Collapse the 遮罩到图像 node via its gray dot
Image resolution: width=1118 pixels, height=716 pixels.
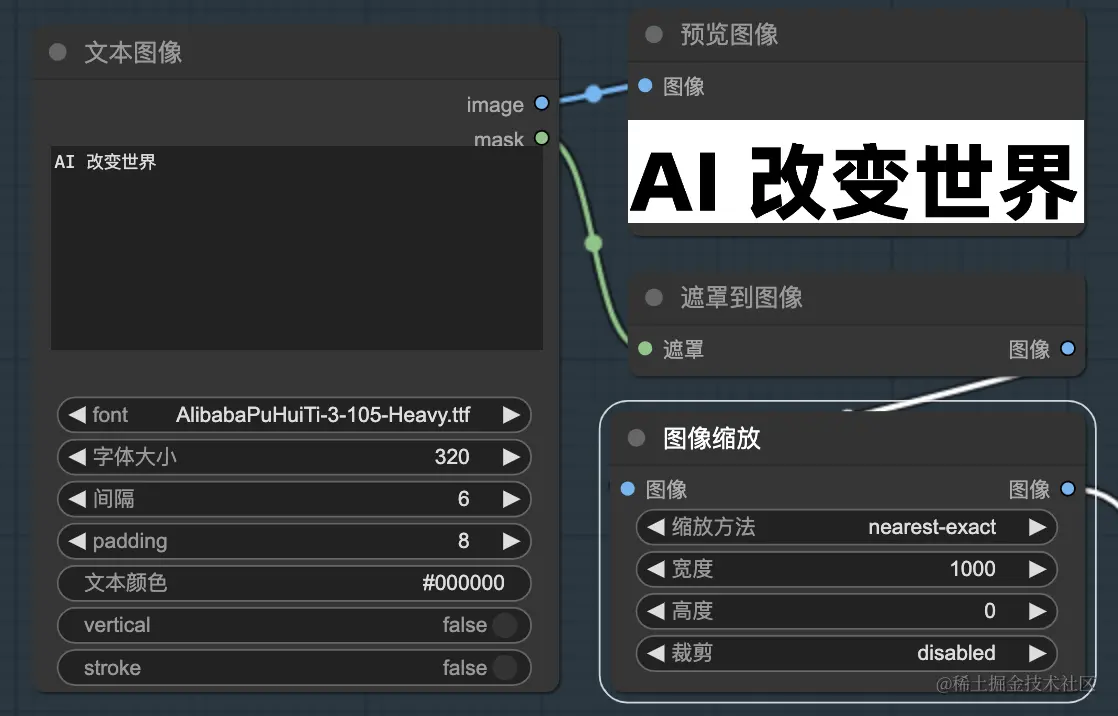coord(654,297)
